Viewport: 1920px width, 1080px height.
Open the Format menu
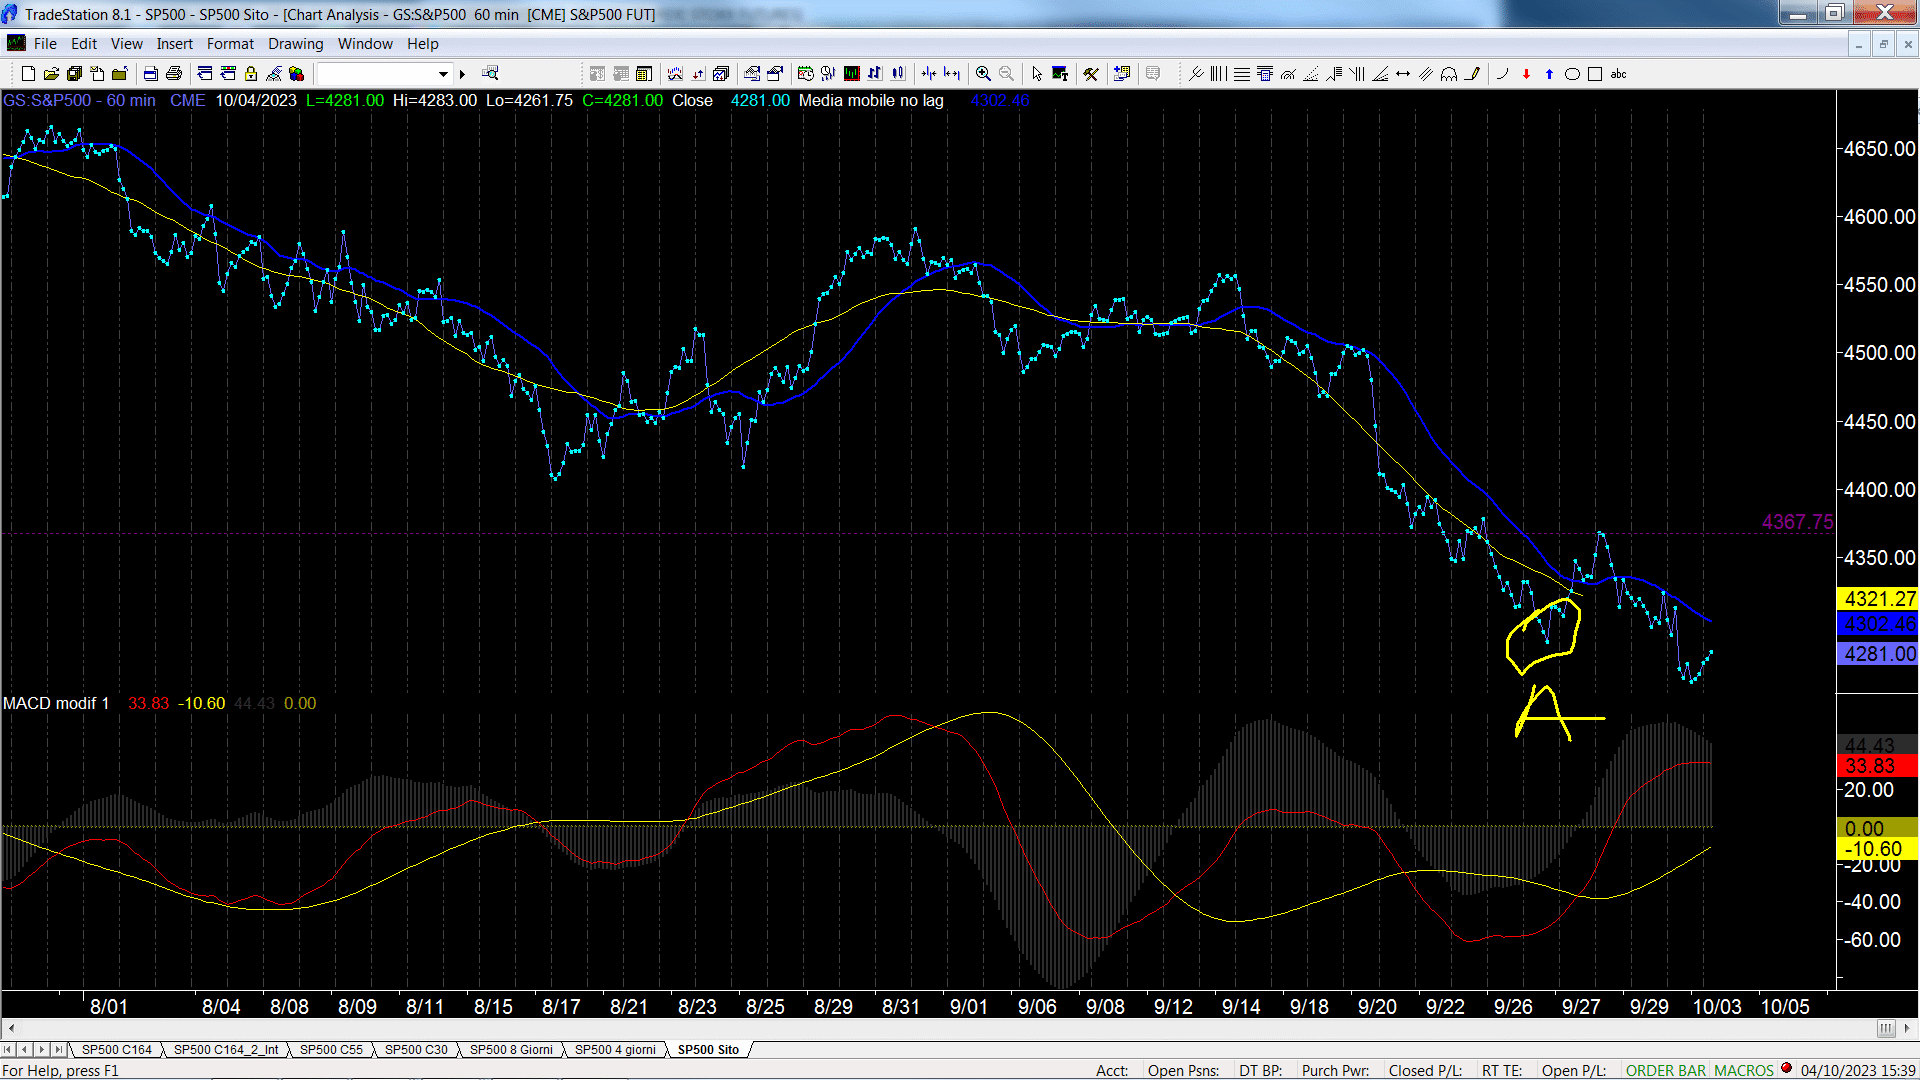(230, 44)
